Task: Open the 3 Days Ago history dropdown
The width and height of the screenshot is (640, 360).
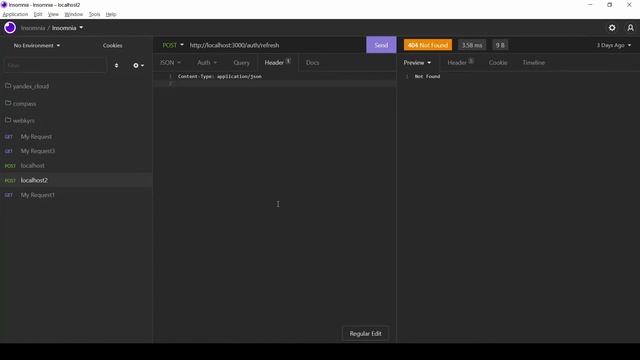Action: point(613,45)
